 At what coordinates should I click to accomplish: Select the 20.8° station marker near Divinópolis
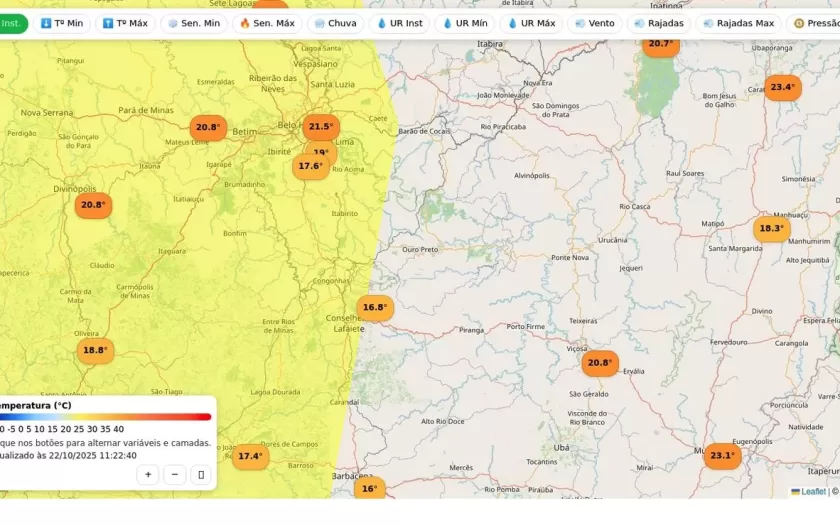pyautogui.click(x=93, y=205)
